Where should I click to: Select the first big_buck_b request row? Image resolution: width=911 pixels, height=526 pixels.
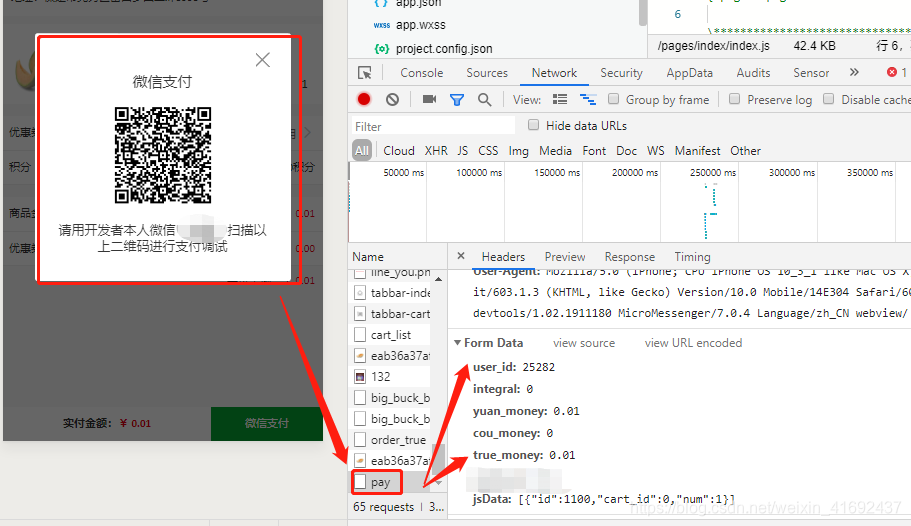[x=390, y=398]
